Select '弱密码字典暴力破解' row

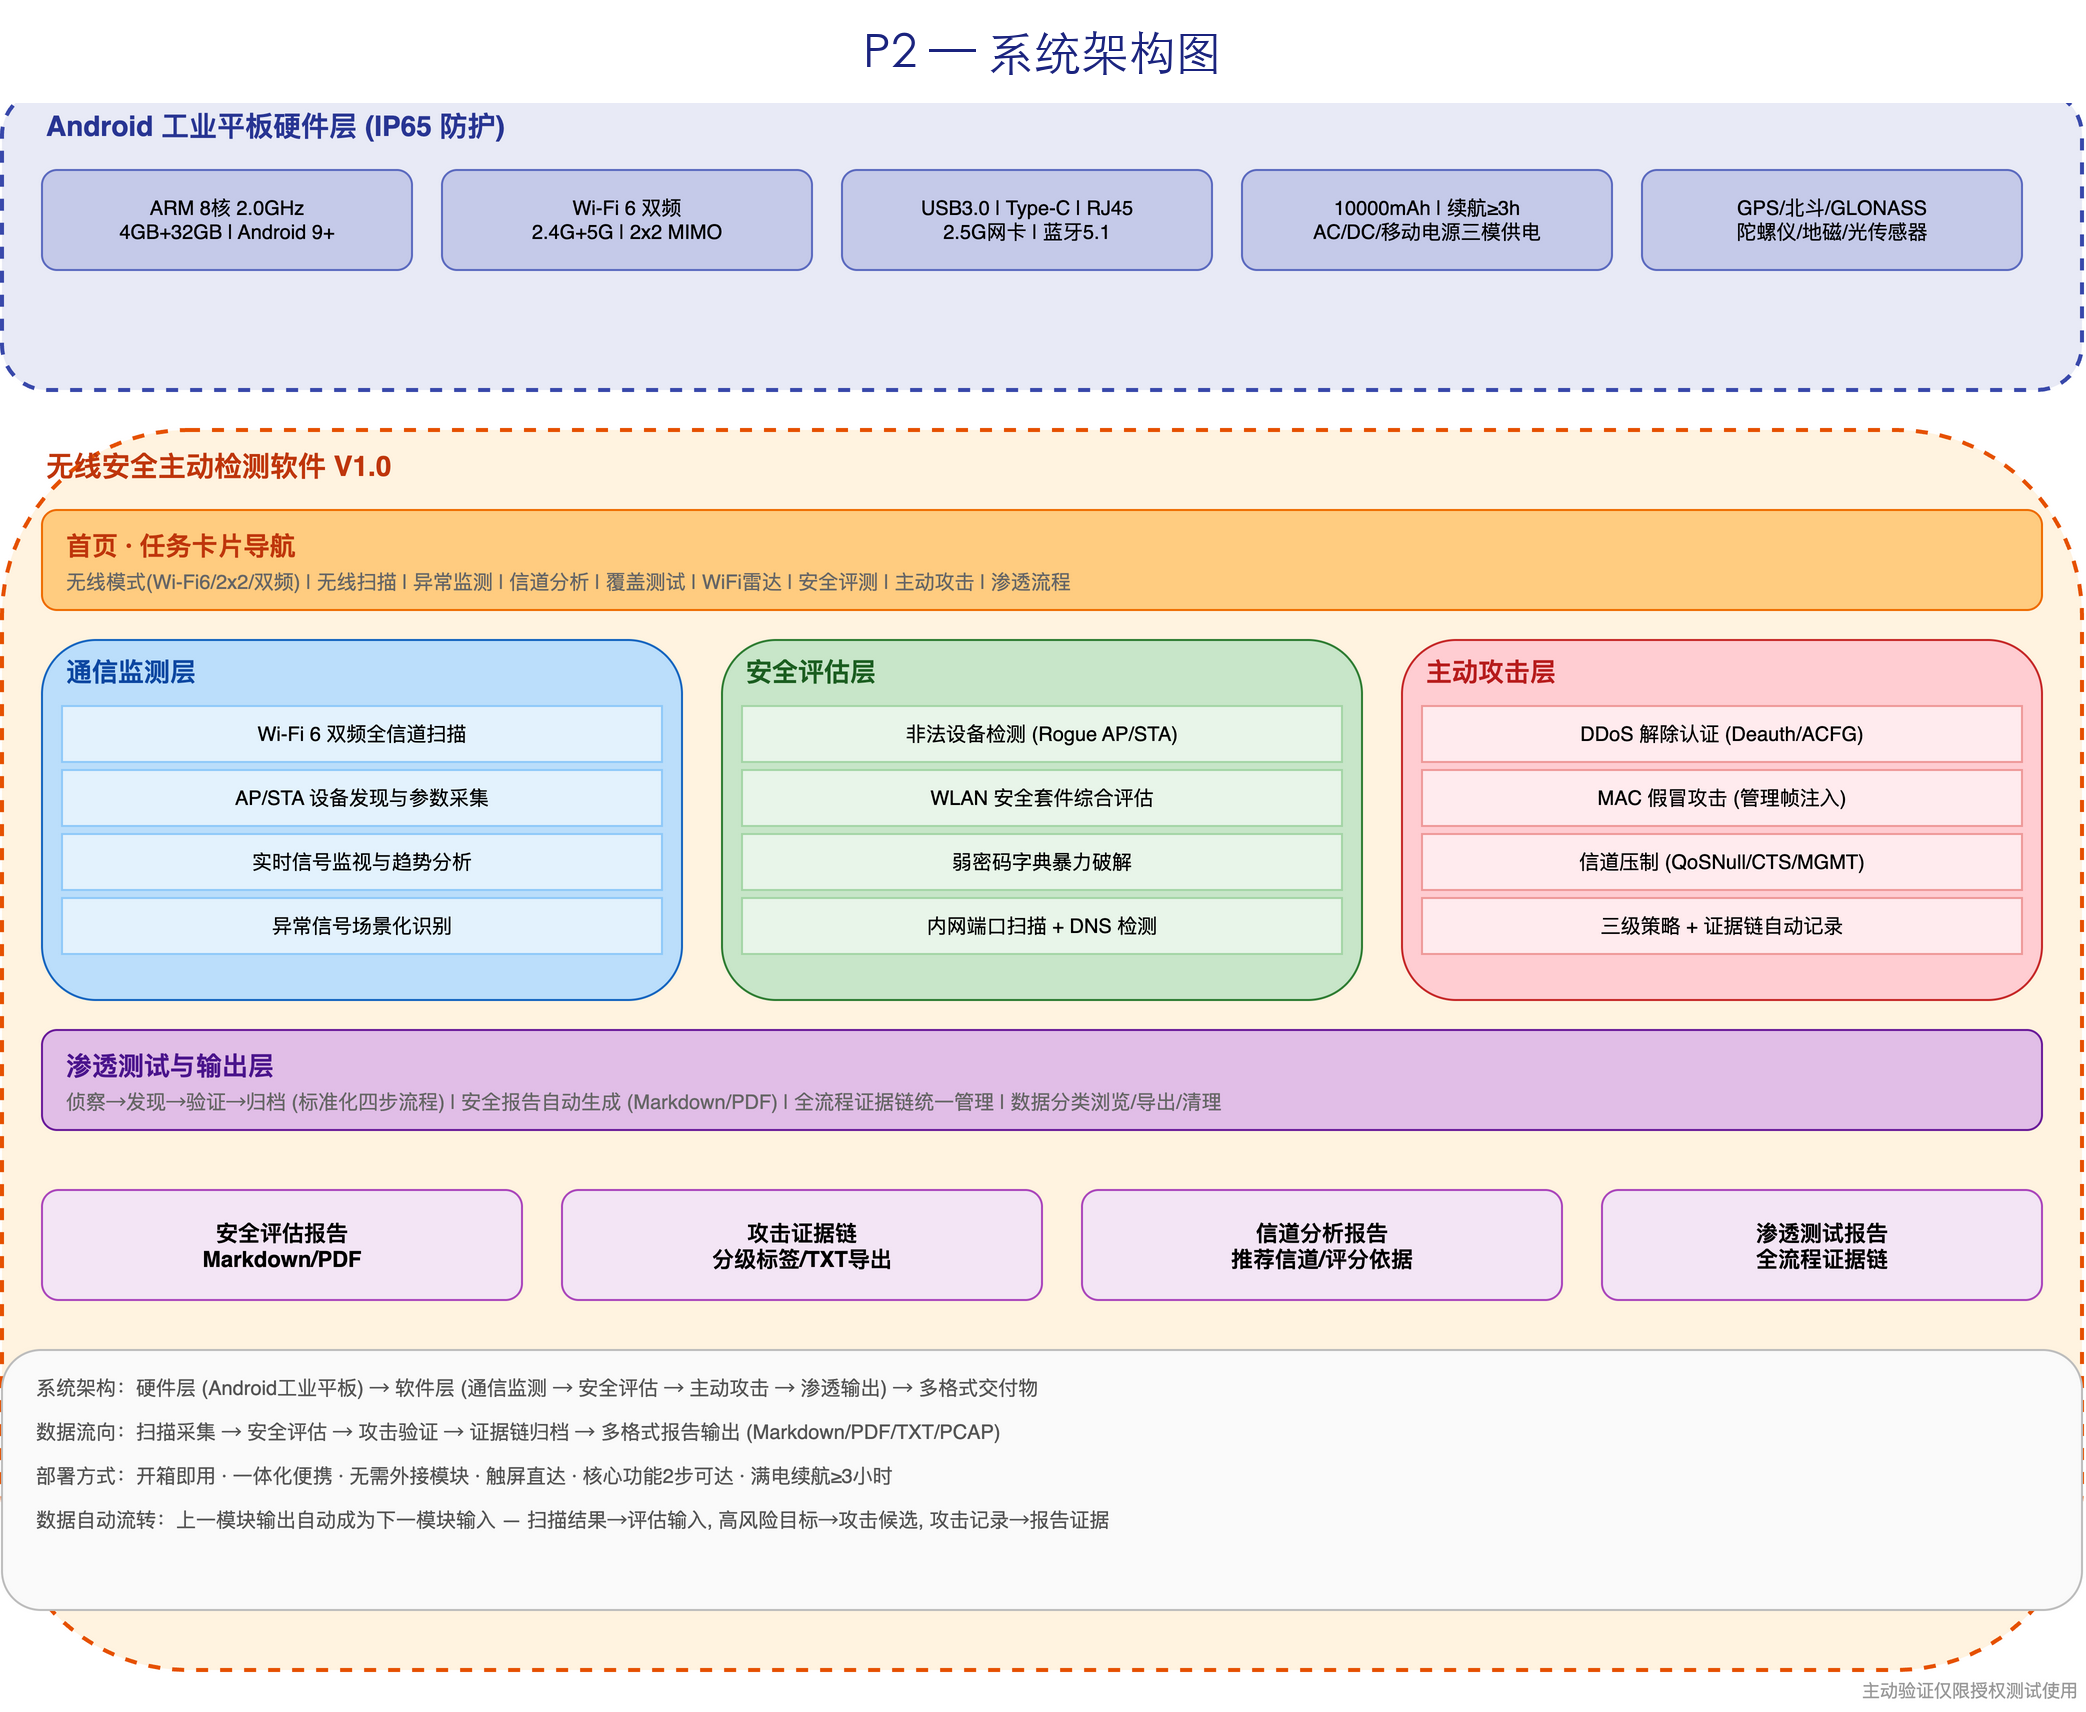pyautogui.click(x=1042, y=862)
